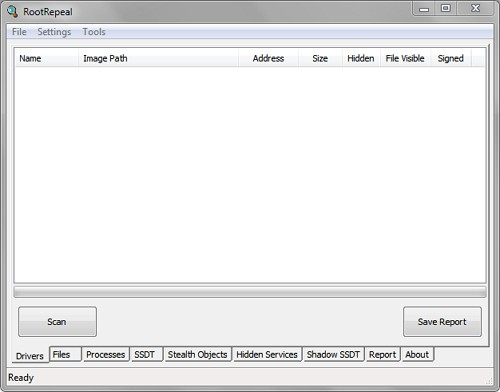
Task: Switch to the Report tab
Action: pyautogui.click(x=383, y=354)
